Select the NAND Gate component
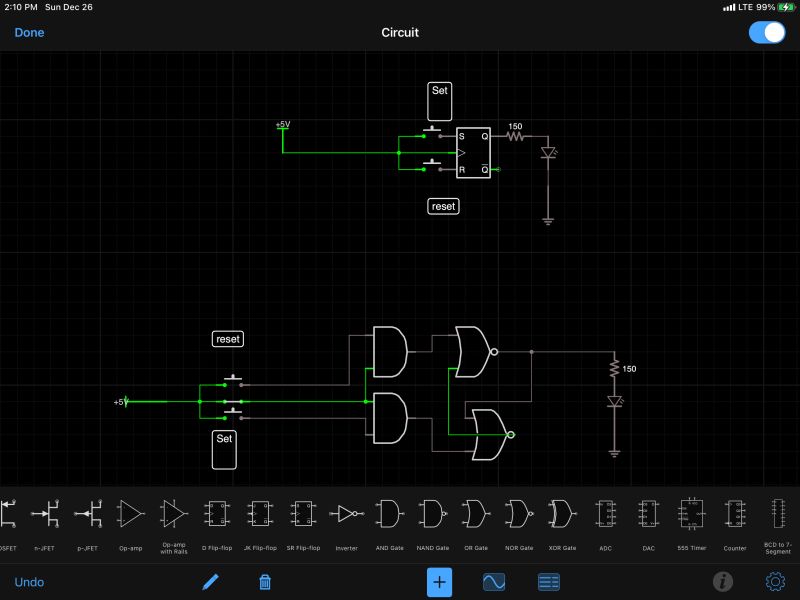800x600 pixels. tap(432, 518)
